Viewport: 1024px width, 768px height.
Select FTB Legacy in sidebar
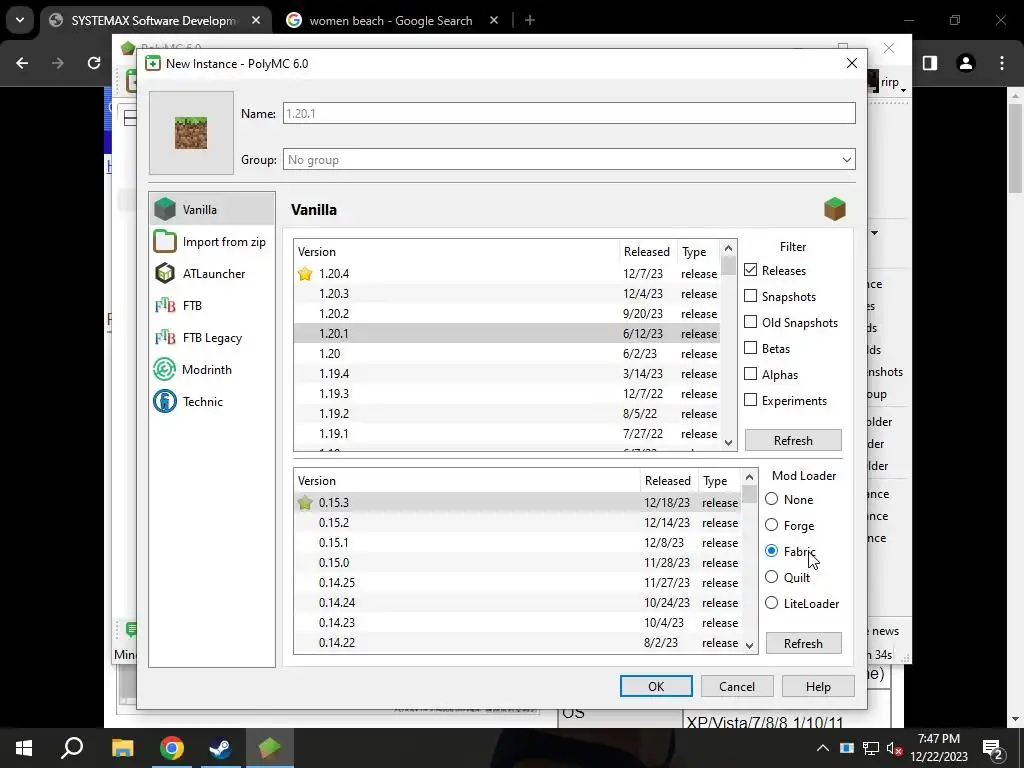(212, 338)
